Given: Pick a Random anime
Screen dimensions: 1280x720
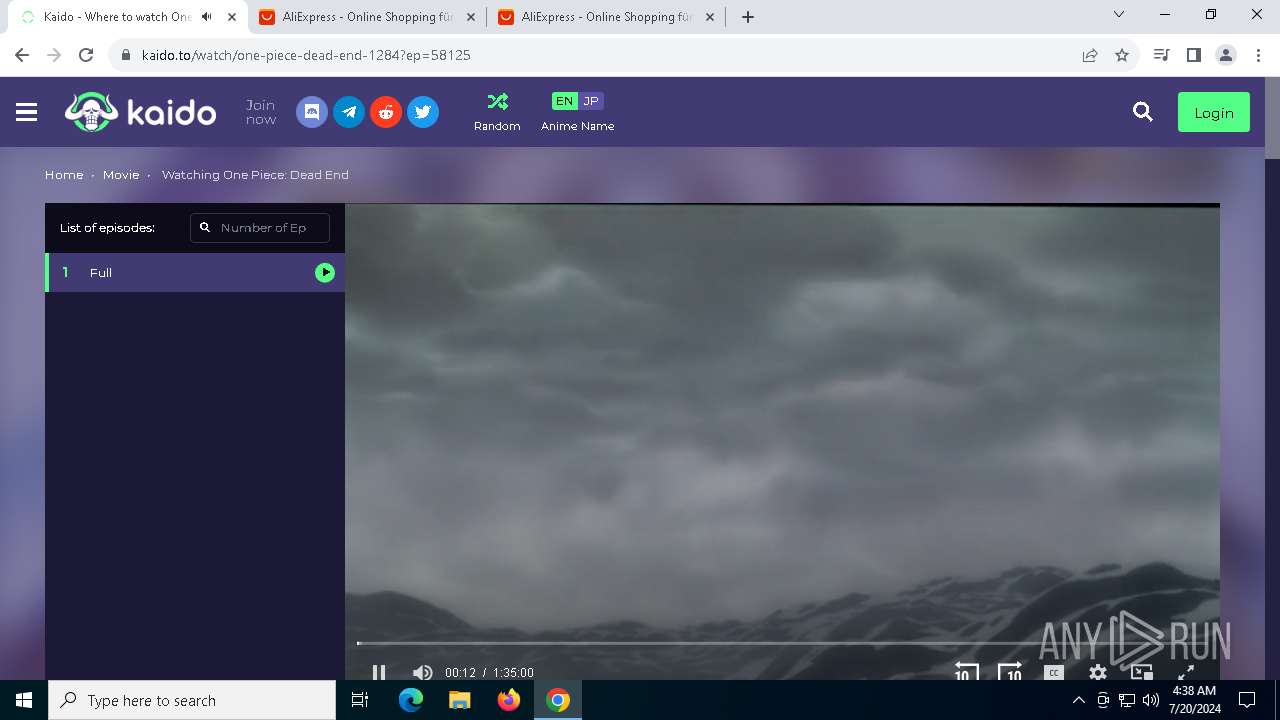Looking at the screenshot, I should click(x=497, y=112).
